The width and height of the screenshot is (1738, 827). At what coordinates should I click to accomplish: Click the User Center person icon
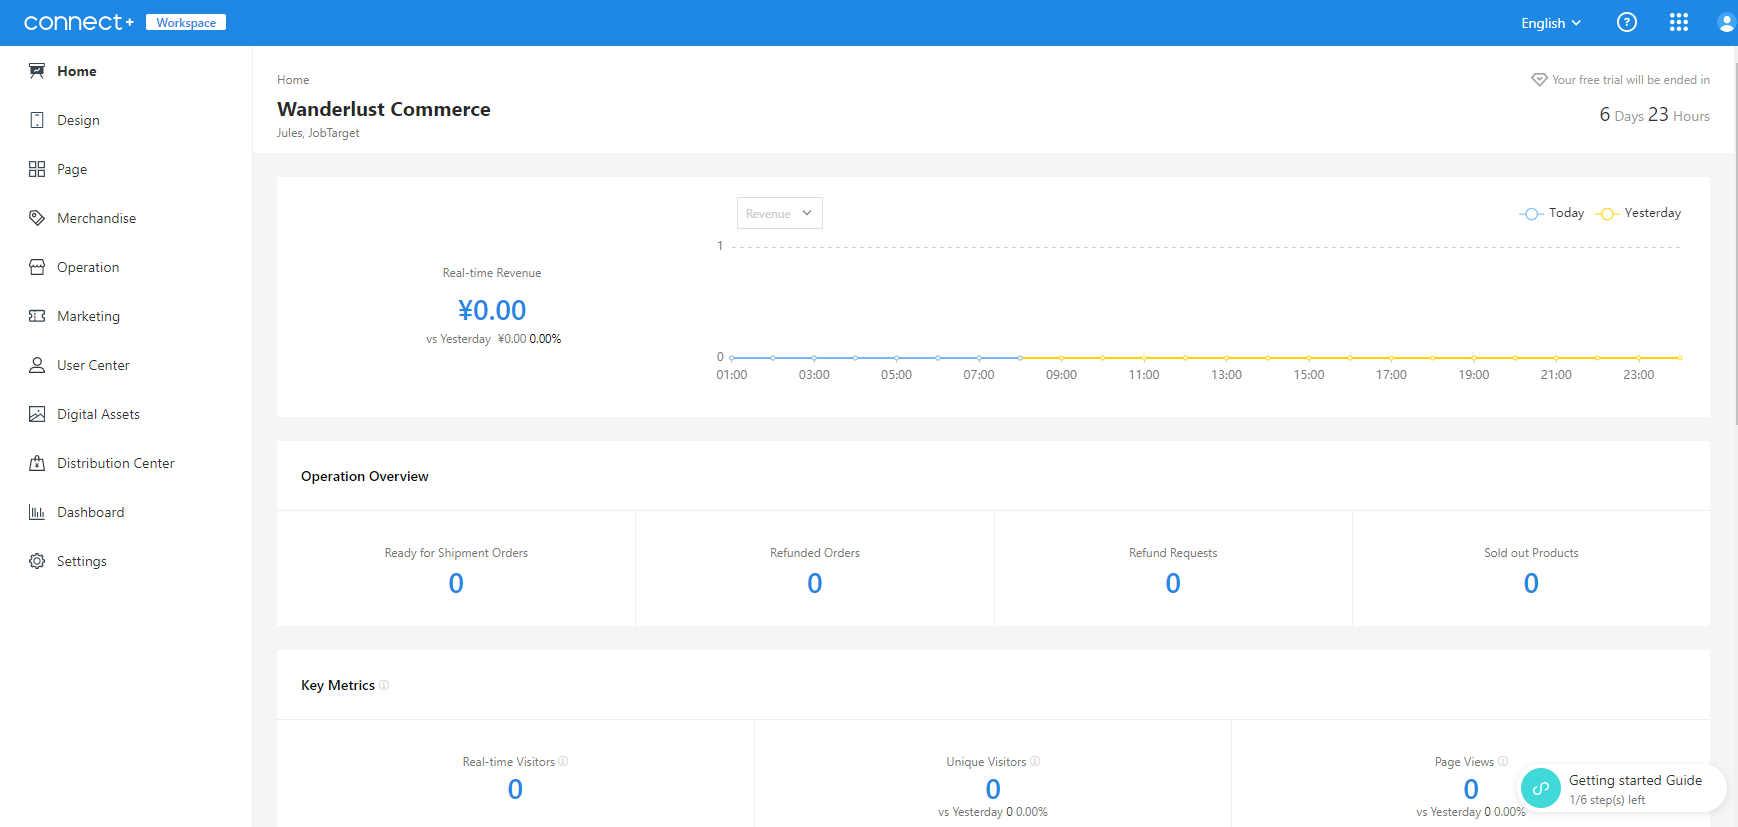point(37,365)
